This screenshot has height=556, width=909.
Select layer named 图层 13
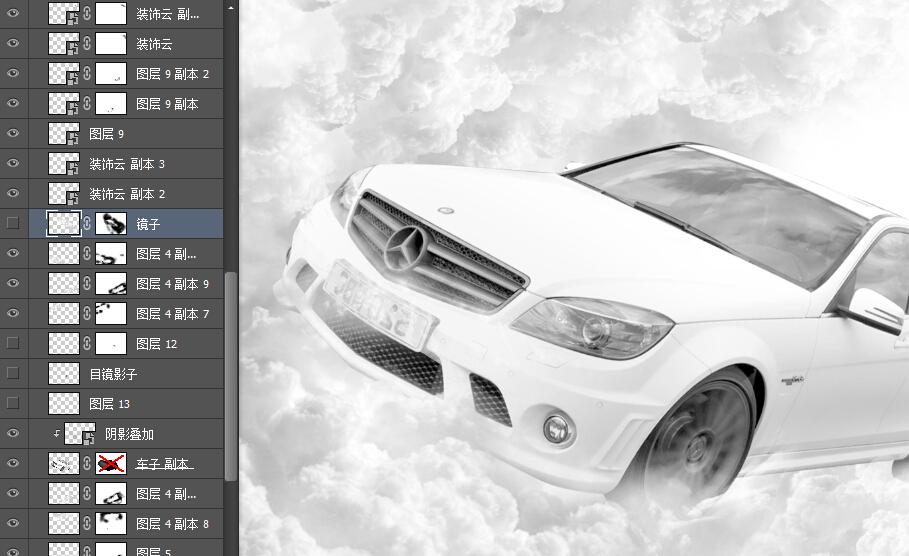(110, 404)
